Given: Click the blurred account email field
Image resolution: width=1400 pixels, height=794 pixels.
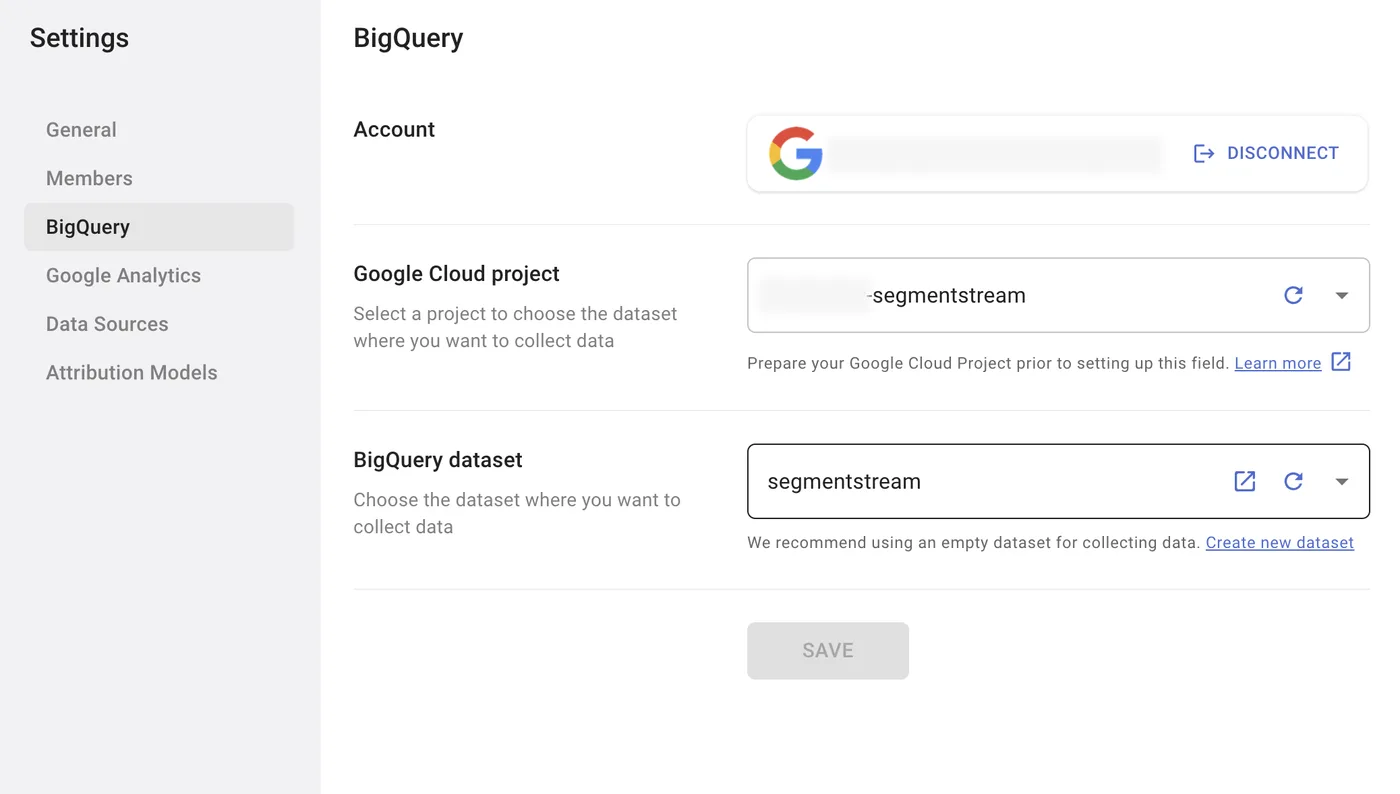Looking at the screenshot, I should (x=995, y=154).
